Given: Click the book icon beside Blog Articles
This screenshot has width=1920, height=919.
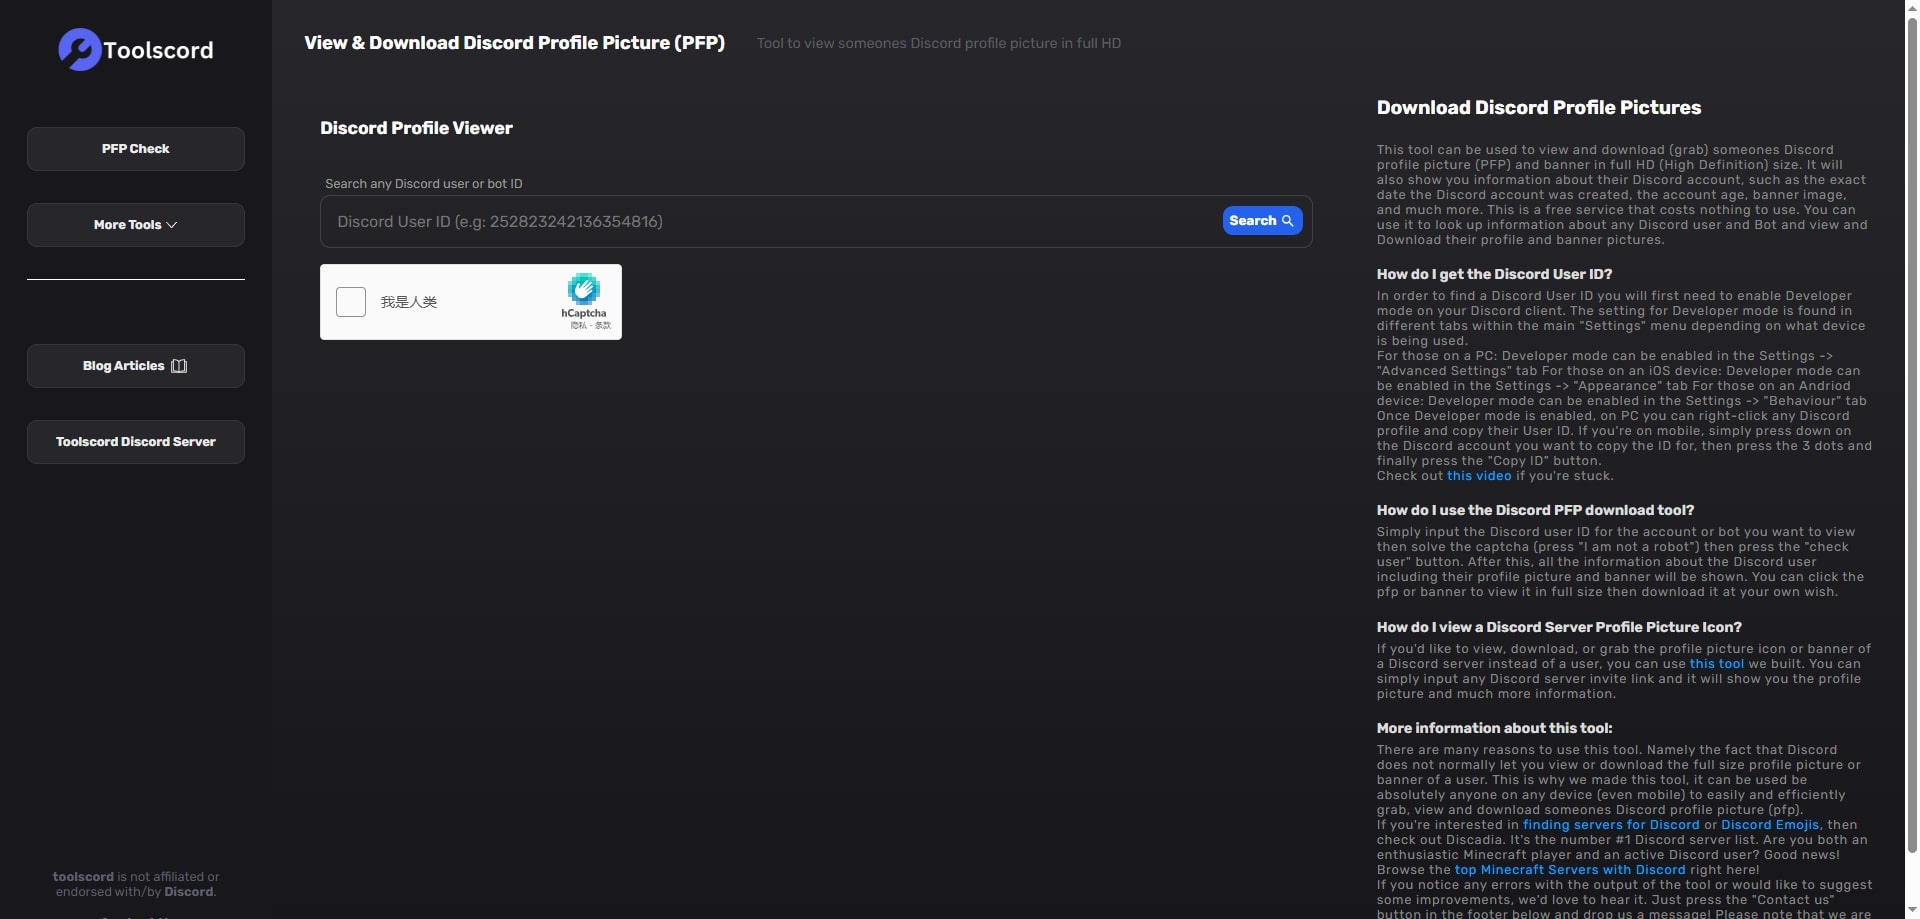Looking at the screenshot, I should pos(179,366).
